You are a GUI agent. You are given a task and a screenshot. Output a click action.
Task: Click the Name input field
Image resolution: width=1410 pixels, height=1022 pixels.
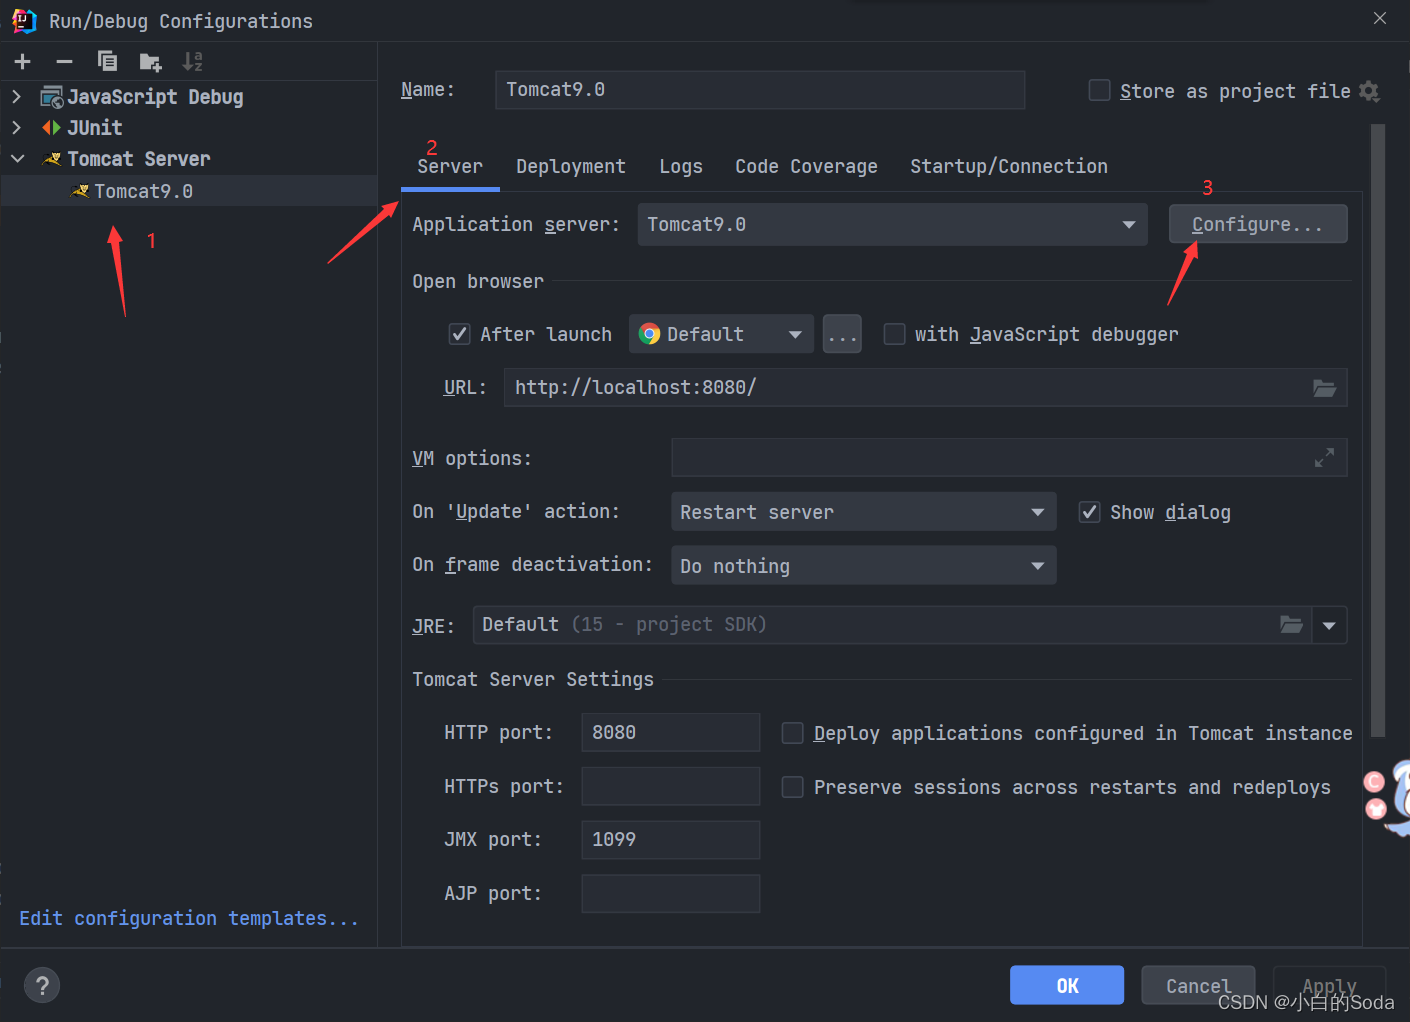(760, 90)
